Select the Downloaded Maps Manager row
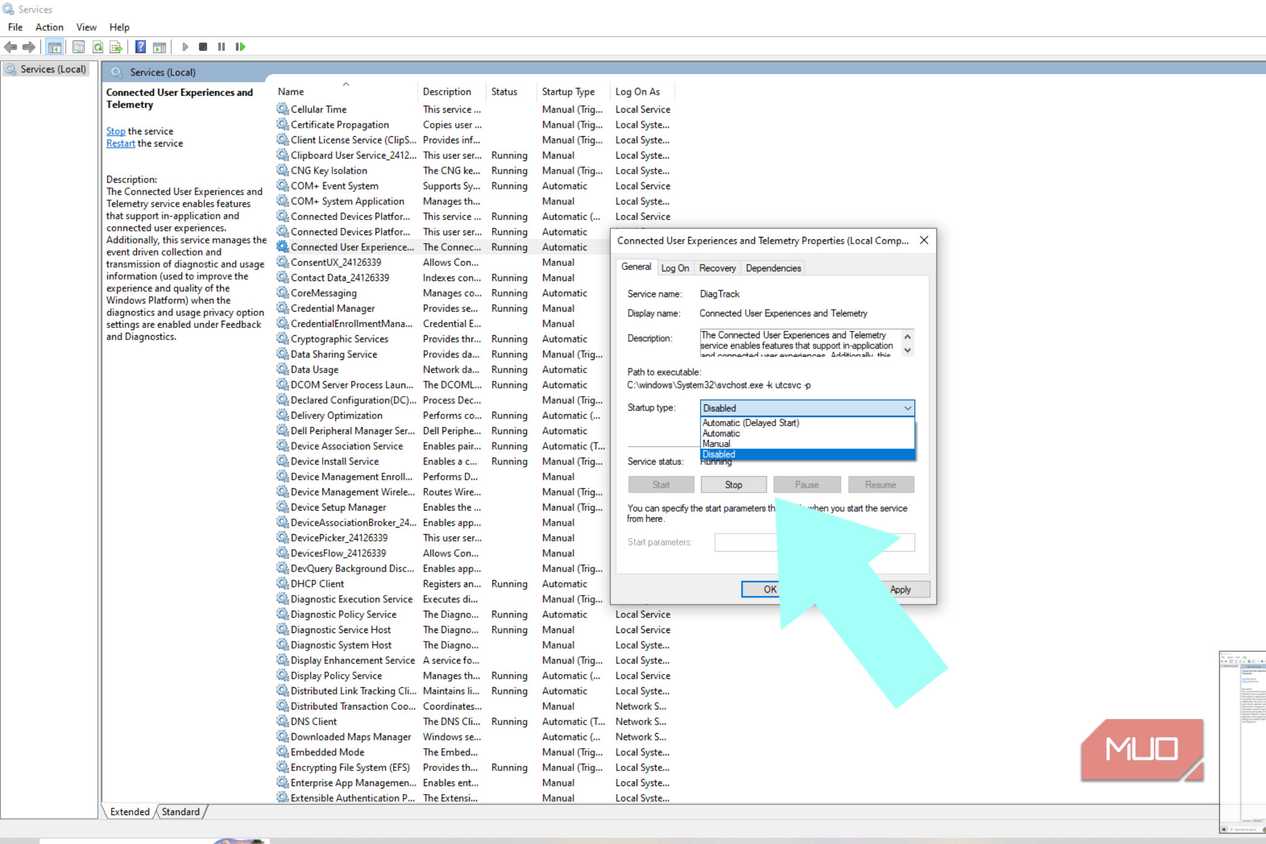 475,737
